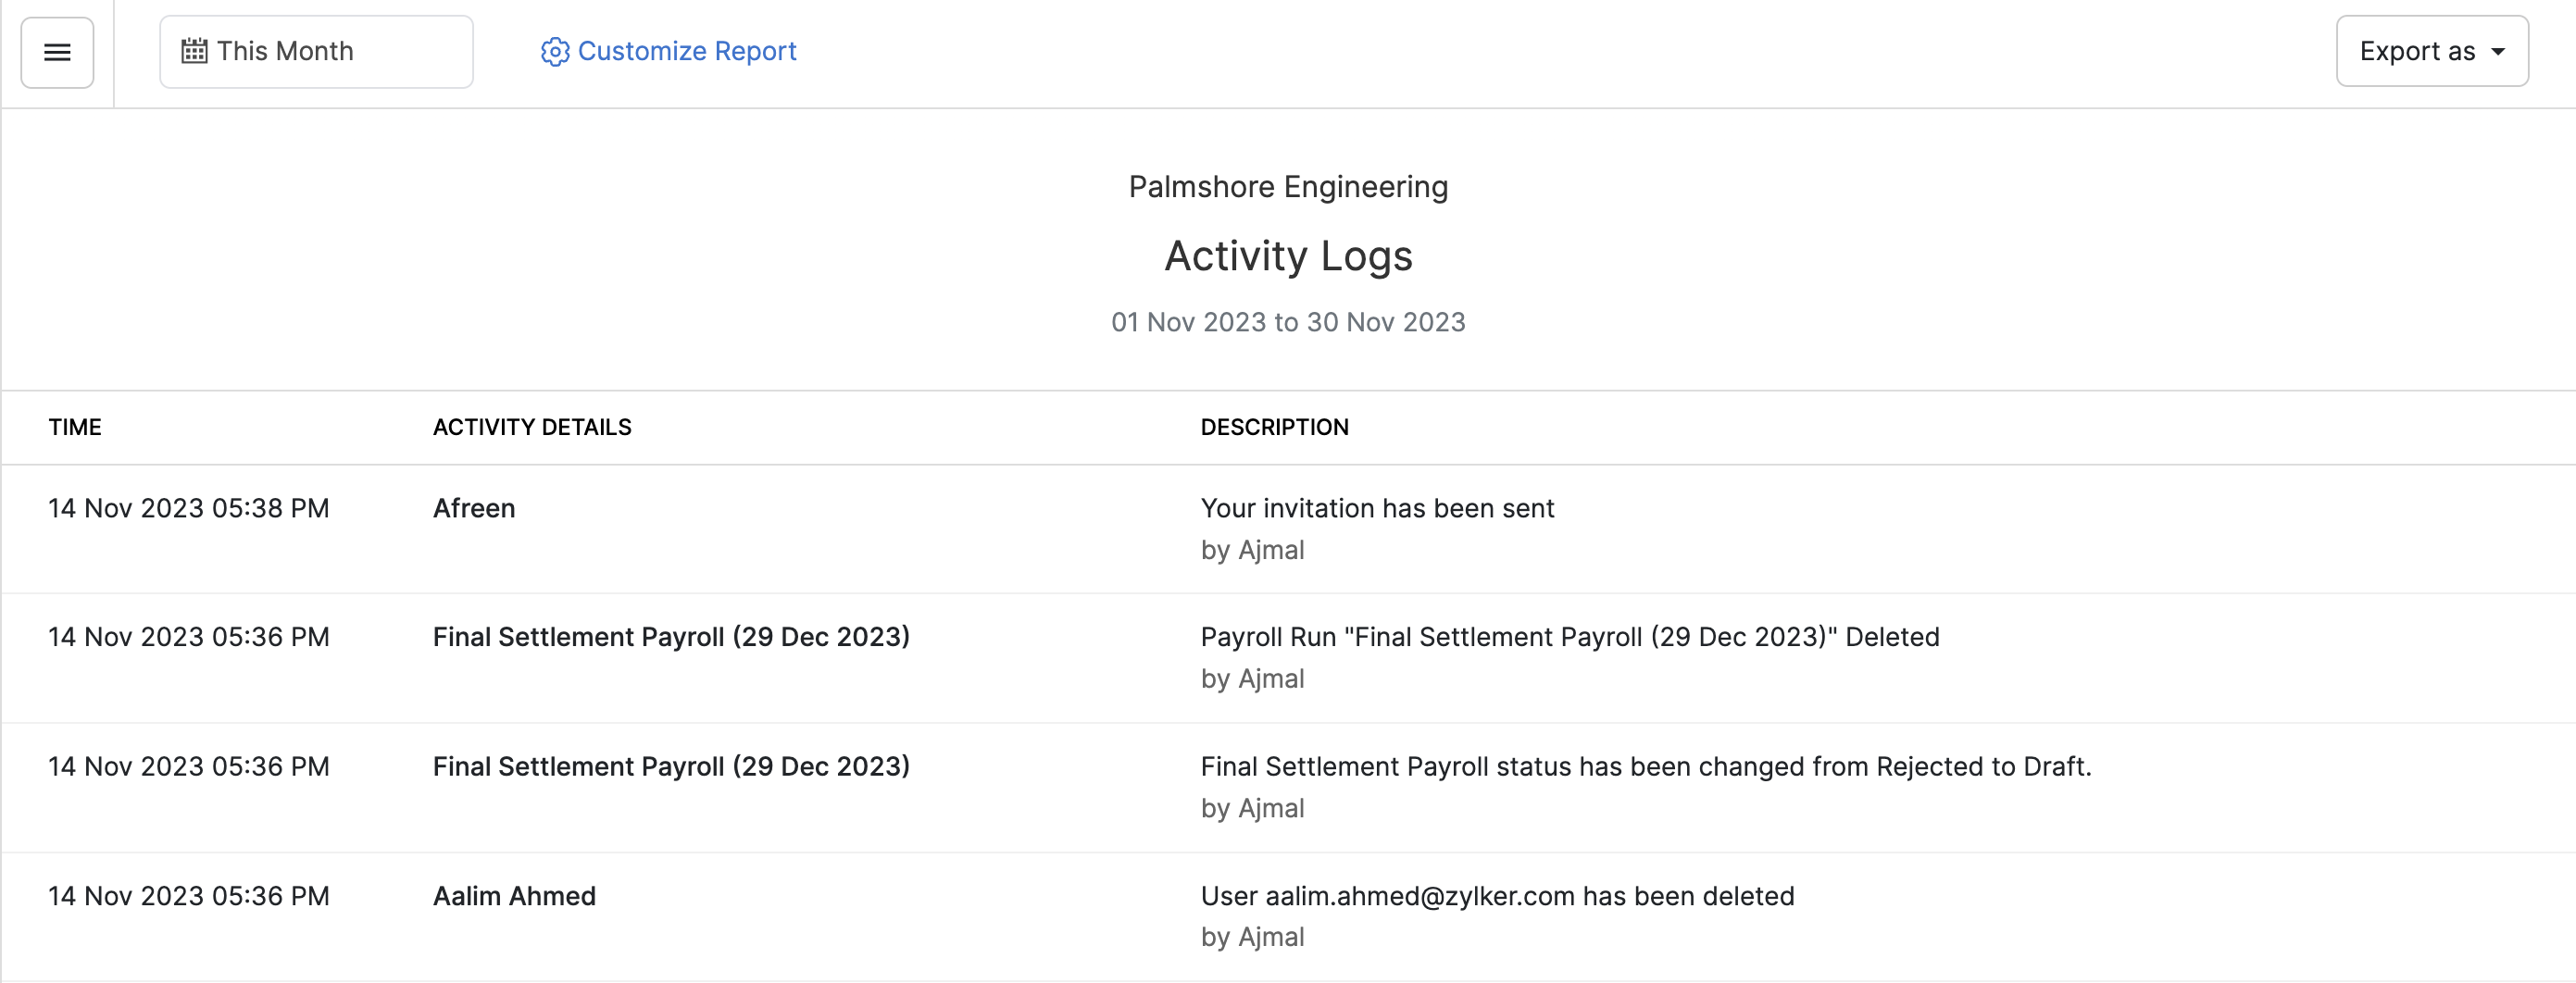The height and width of the screenshot is (983, 2576).
Task: Open the deleted Final Settlement Payroll entry
Action: click(x=670, y=637)
